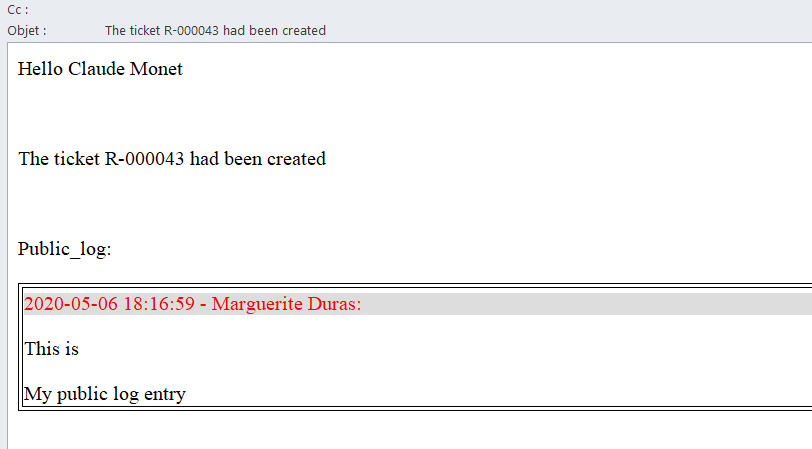This screenshot has width=812, height=449.
Task: Click the "My public log entry" line
Action: [105, 394]
